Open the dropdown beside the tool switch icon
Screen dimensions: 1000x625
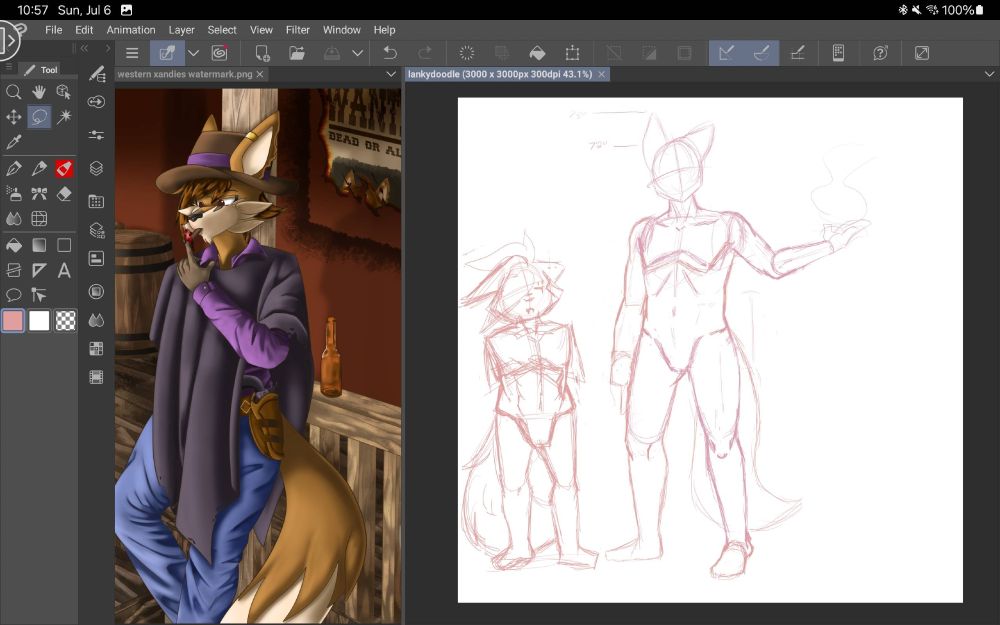point(192,53)
